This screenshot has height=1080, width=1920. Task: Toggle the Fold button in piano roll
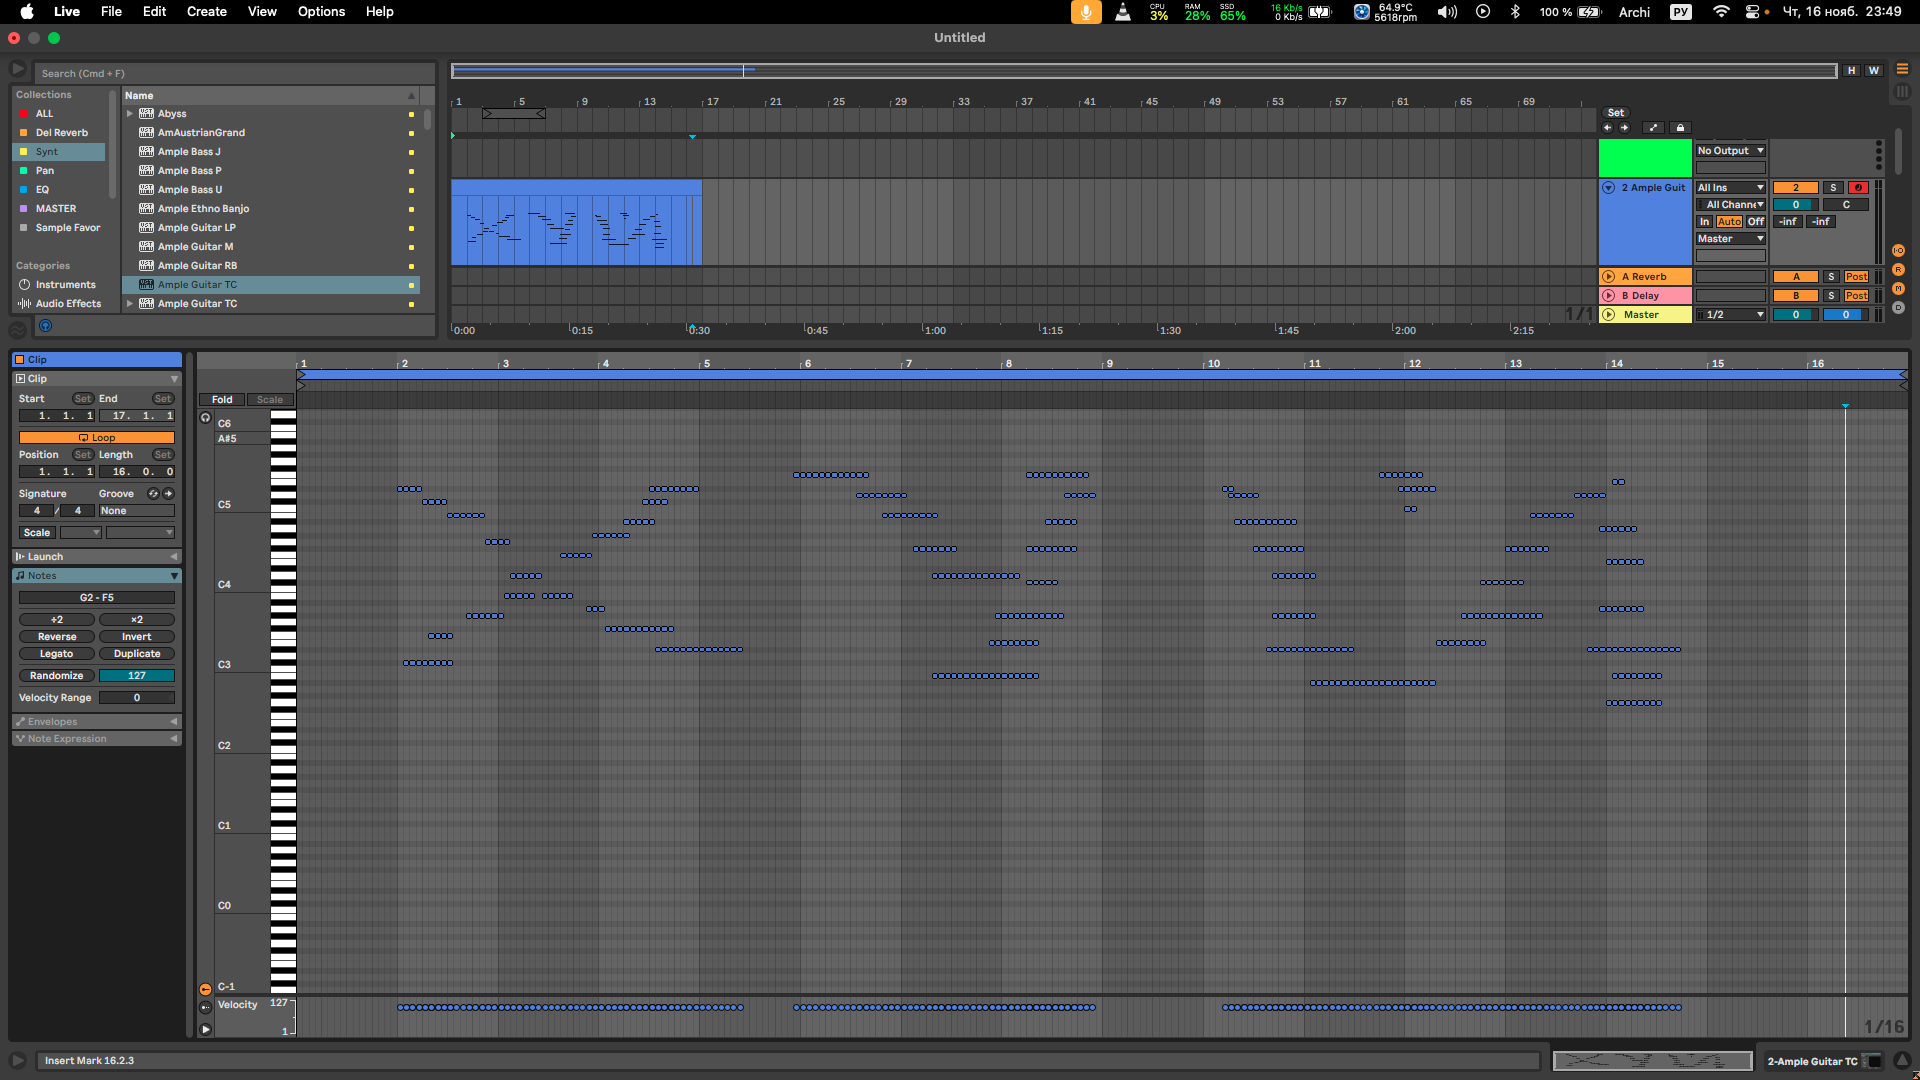[222, 400]
